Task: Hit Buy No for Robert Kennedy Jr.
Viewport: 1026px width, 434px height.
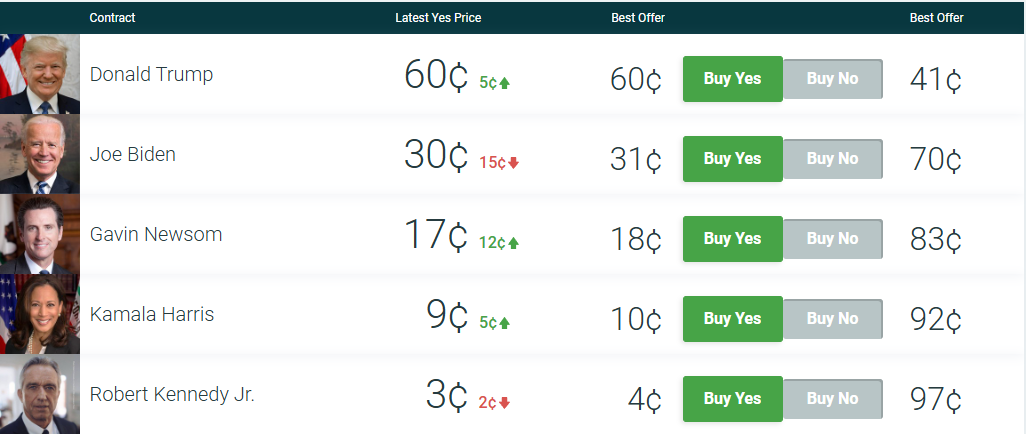Action: click(x=832, y=399)
